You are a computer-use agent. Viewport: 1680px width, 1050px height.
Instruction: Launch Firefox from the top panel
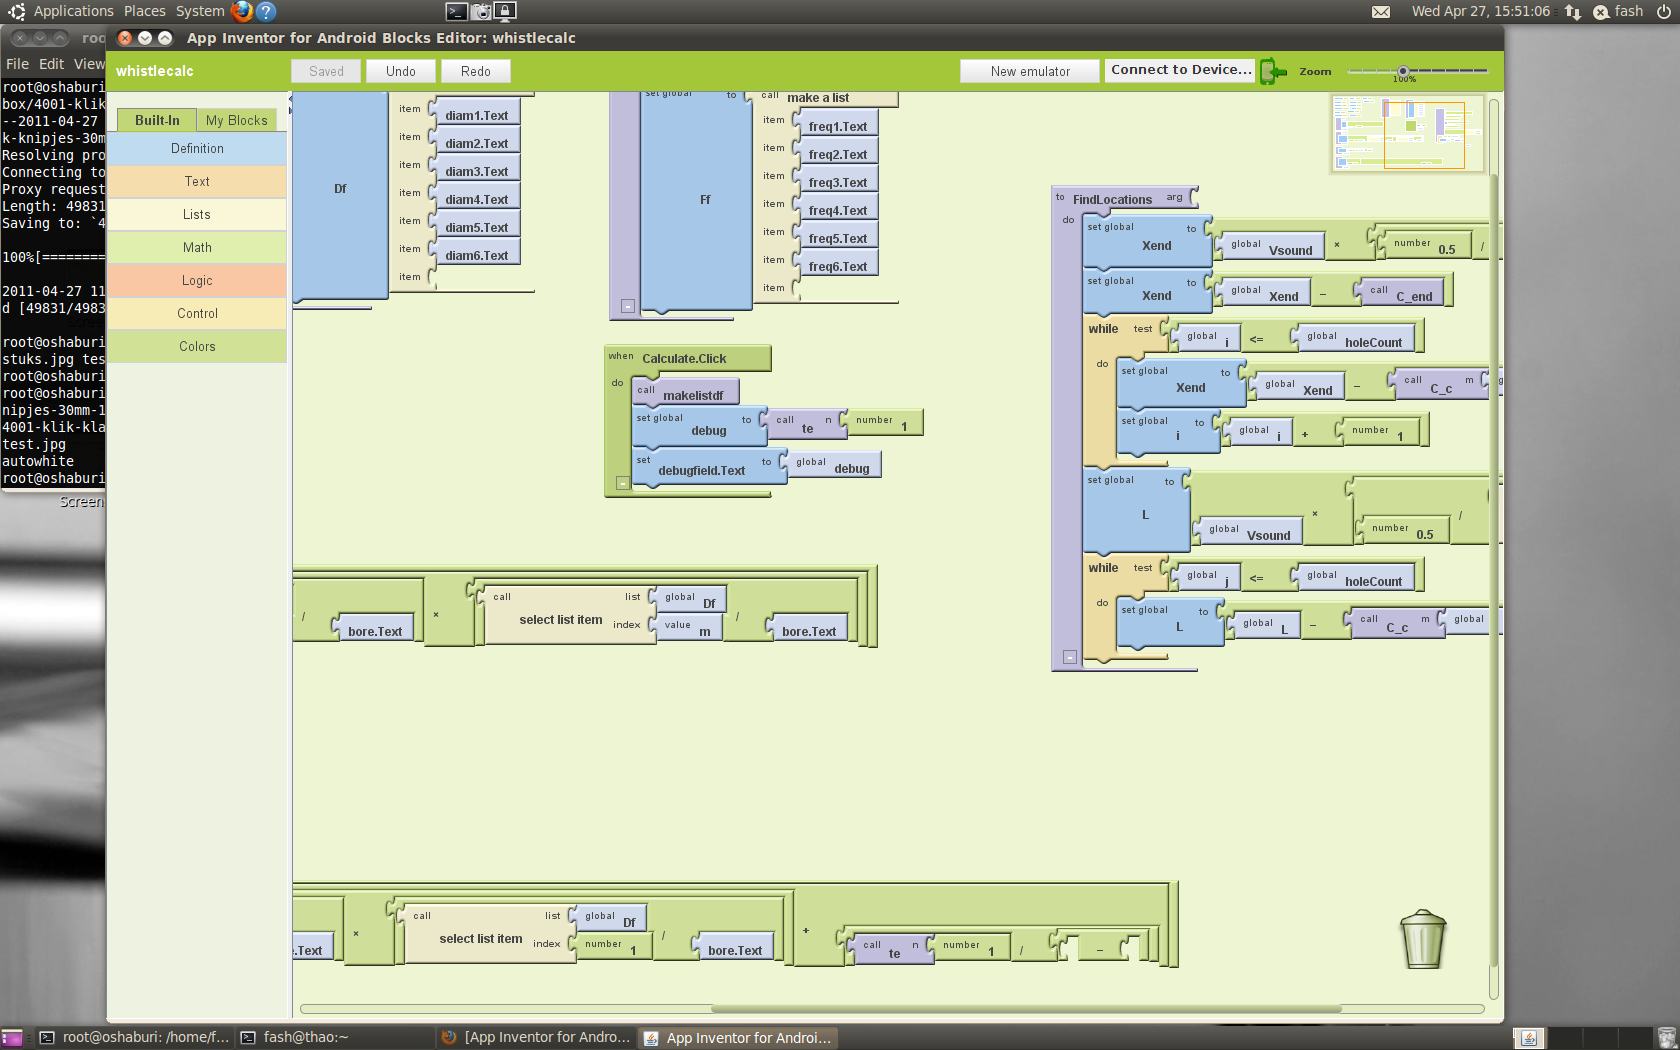[x=241, y=11]
